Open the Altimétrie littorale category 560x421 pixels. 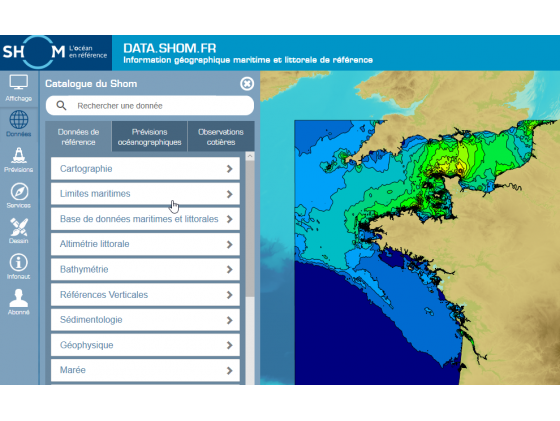pos(145,244)
